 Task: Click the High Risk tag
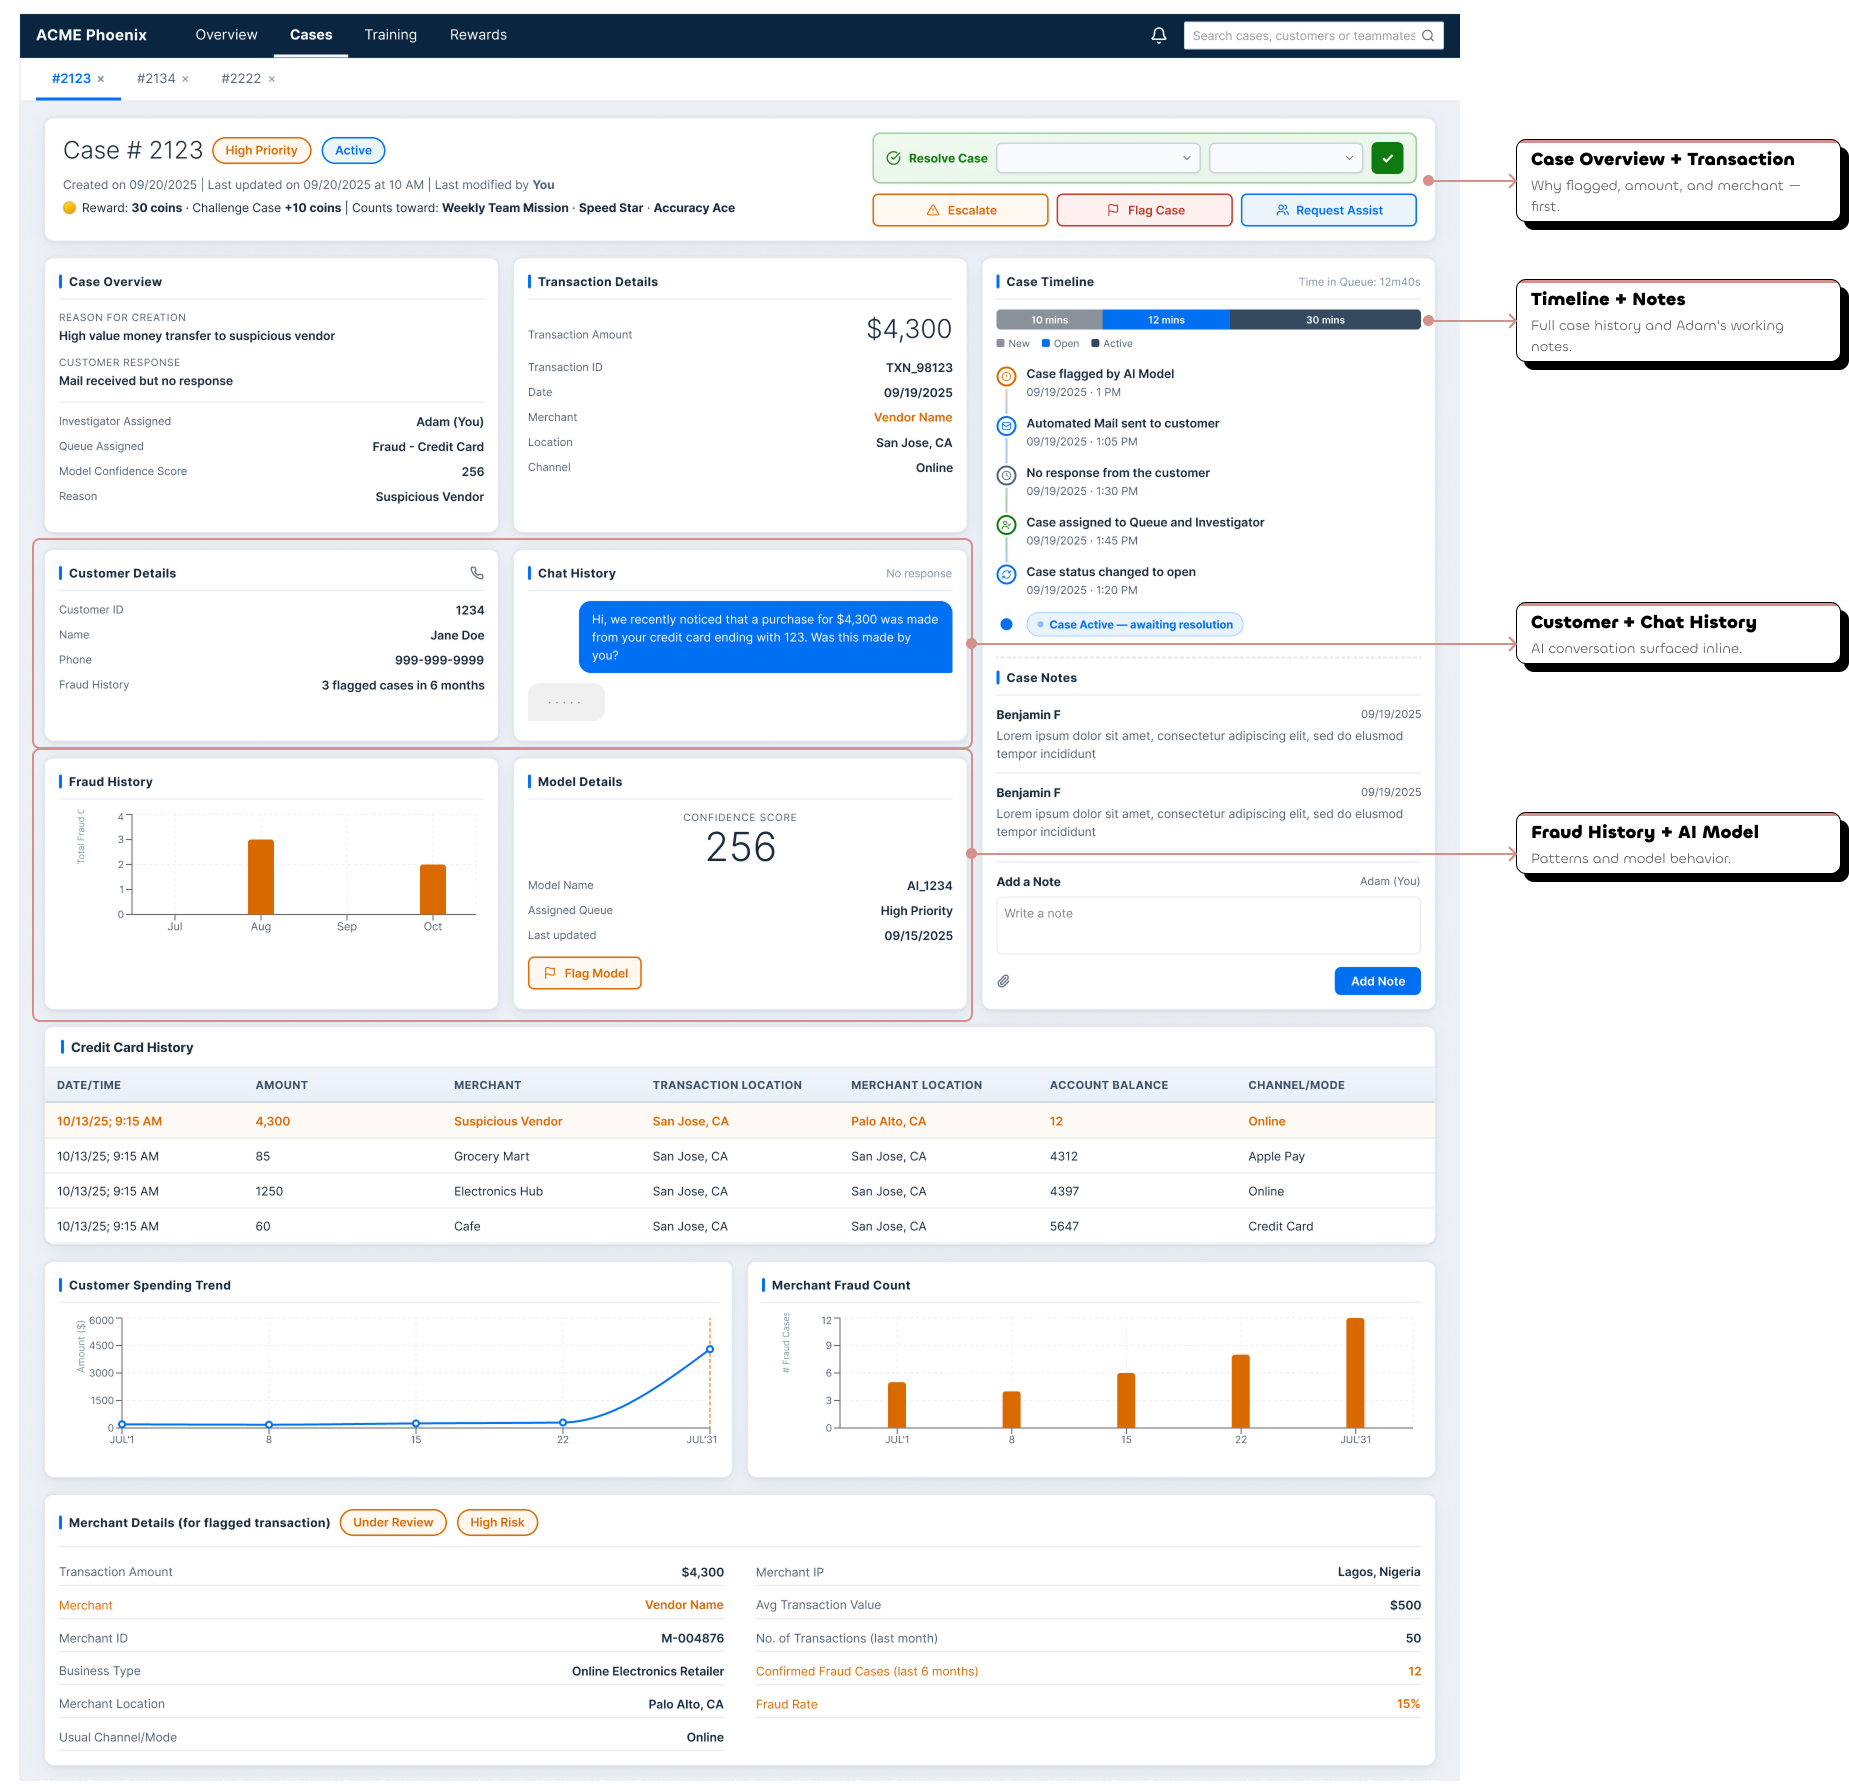tap(497, 1523)
